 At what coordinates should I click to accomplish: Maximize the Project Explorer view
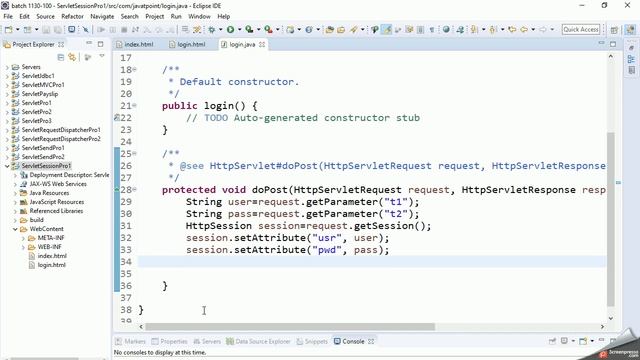[100, 44]
